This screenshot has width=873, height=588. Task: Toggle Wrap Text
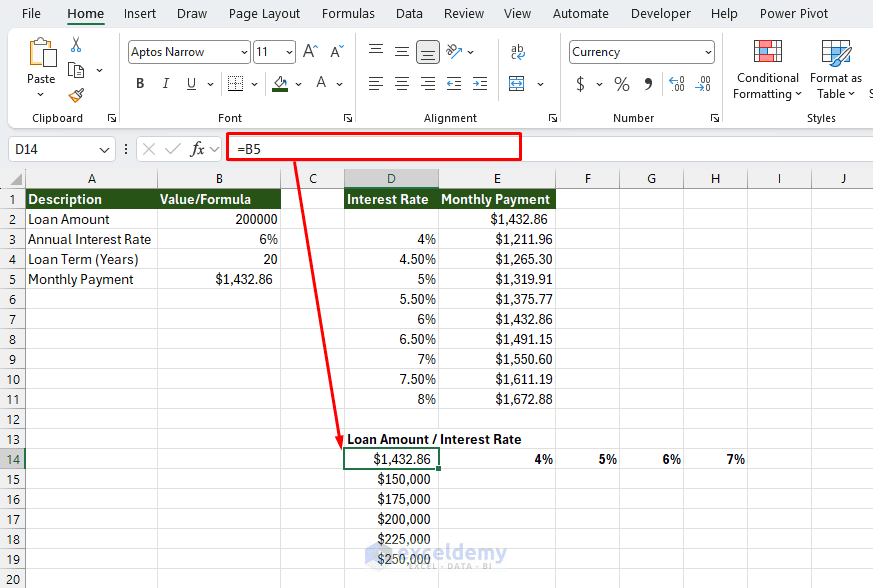click(x=517, y=52)
